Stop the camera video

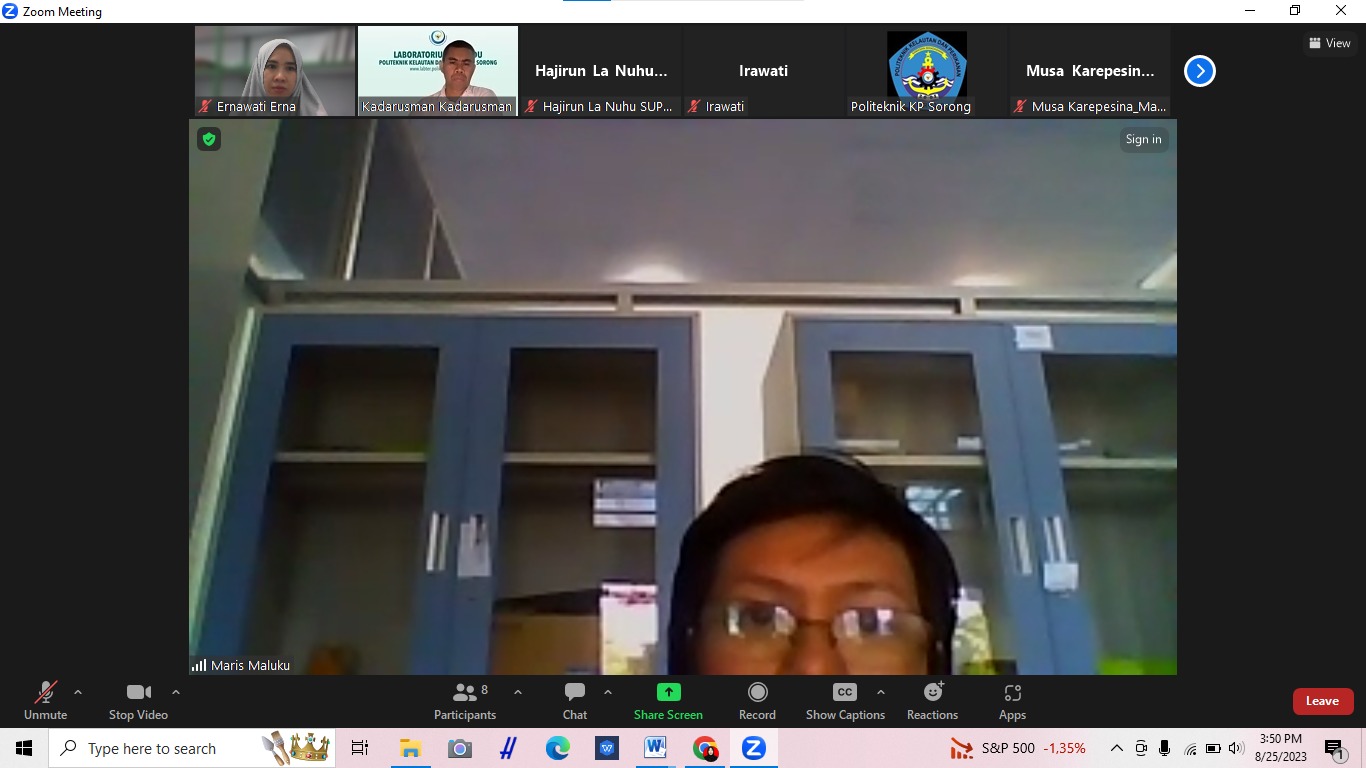click(x=138, y=701)
